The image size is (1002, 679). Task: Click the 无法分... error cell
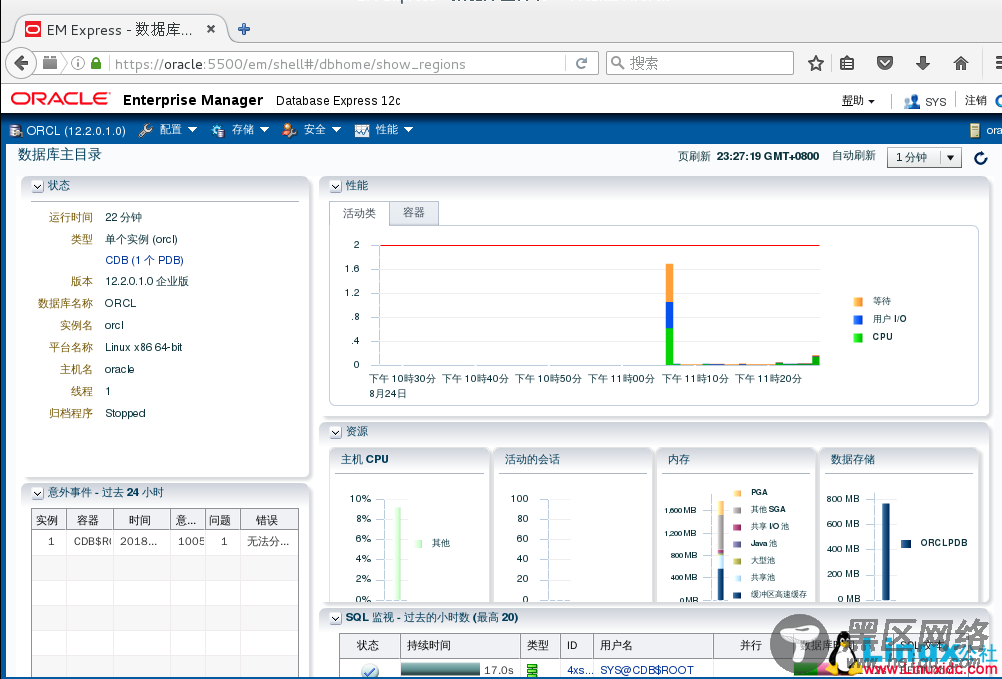pyautogui.click(x=268, y=542)
